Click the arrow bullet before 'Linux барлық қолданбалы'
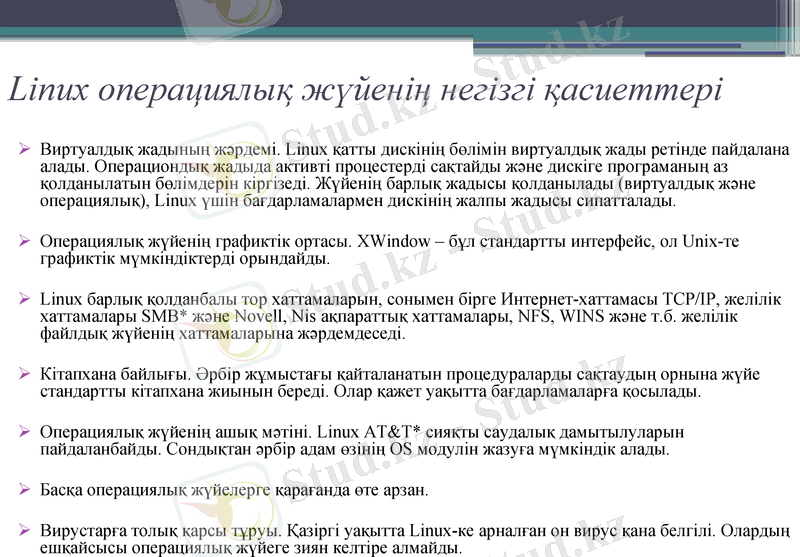Image resolution: width=800 pixels, height=557 pixels. [24, 298]
